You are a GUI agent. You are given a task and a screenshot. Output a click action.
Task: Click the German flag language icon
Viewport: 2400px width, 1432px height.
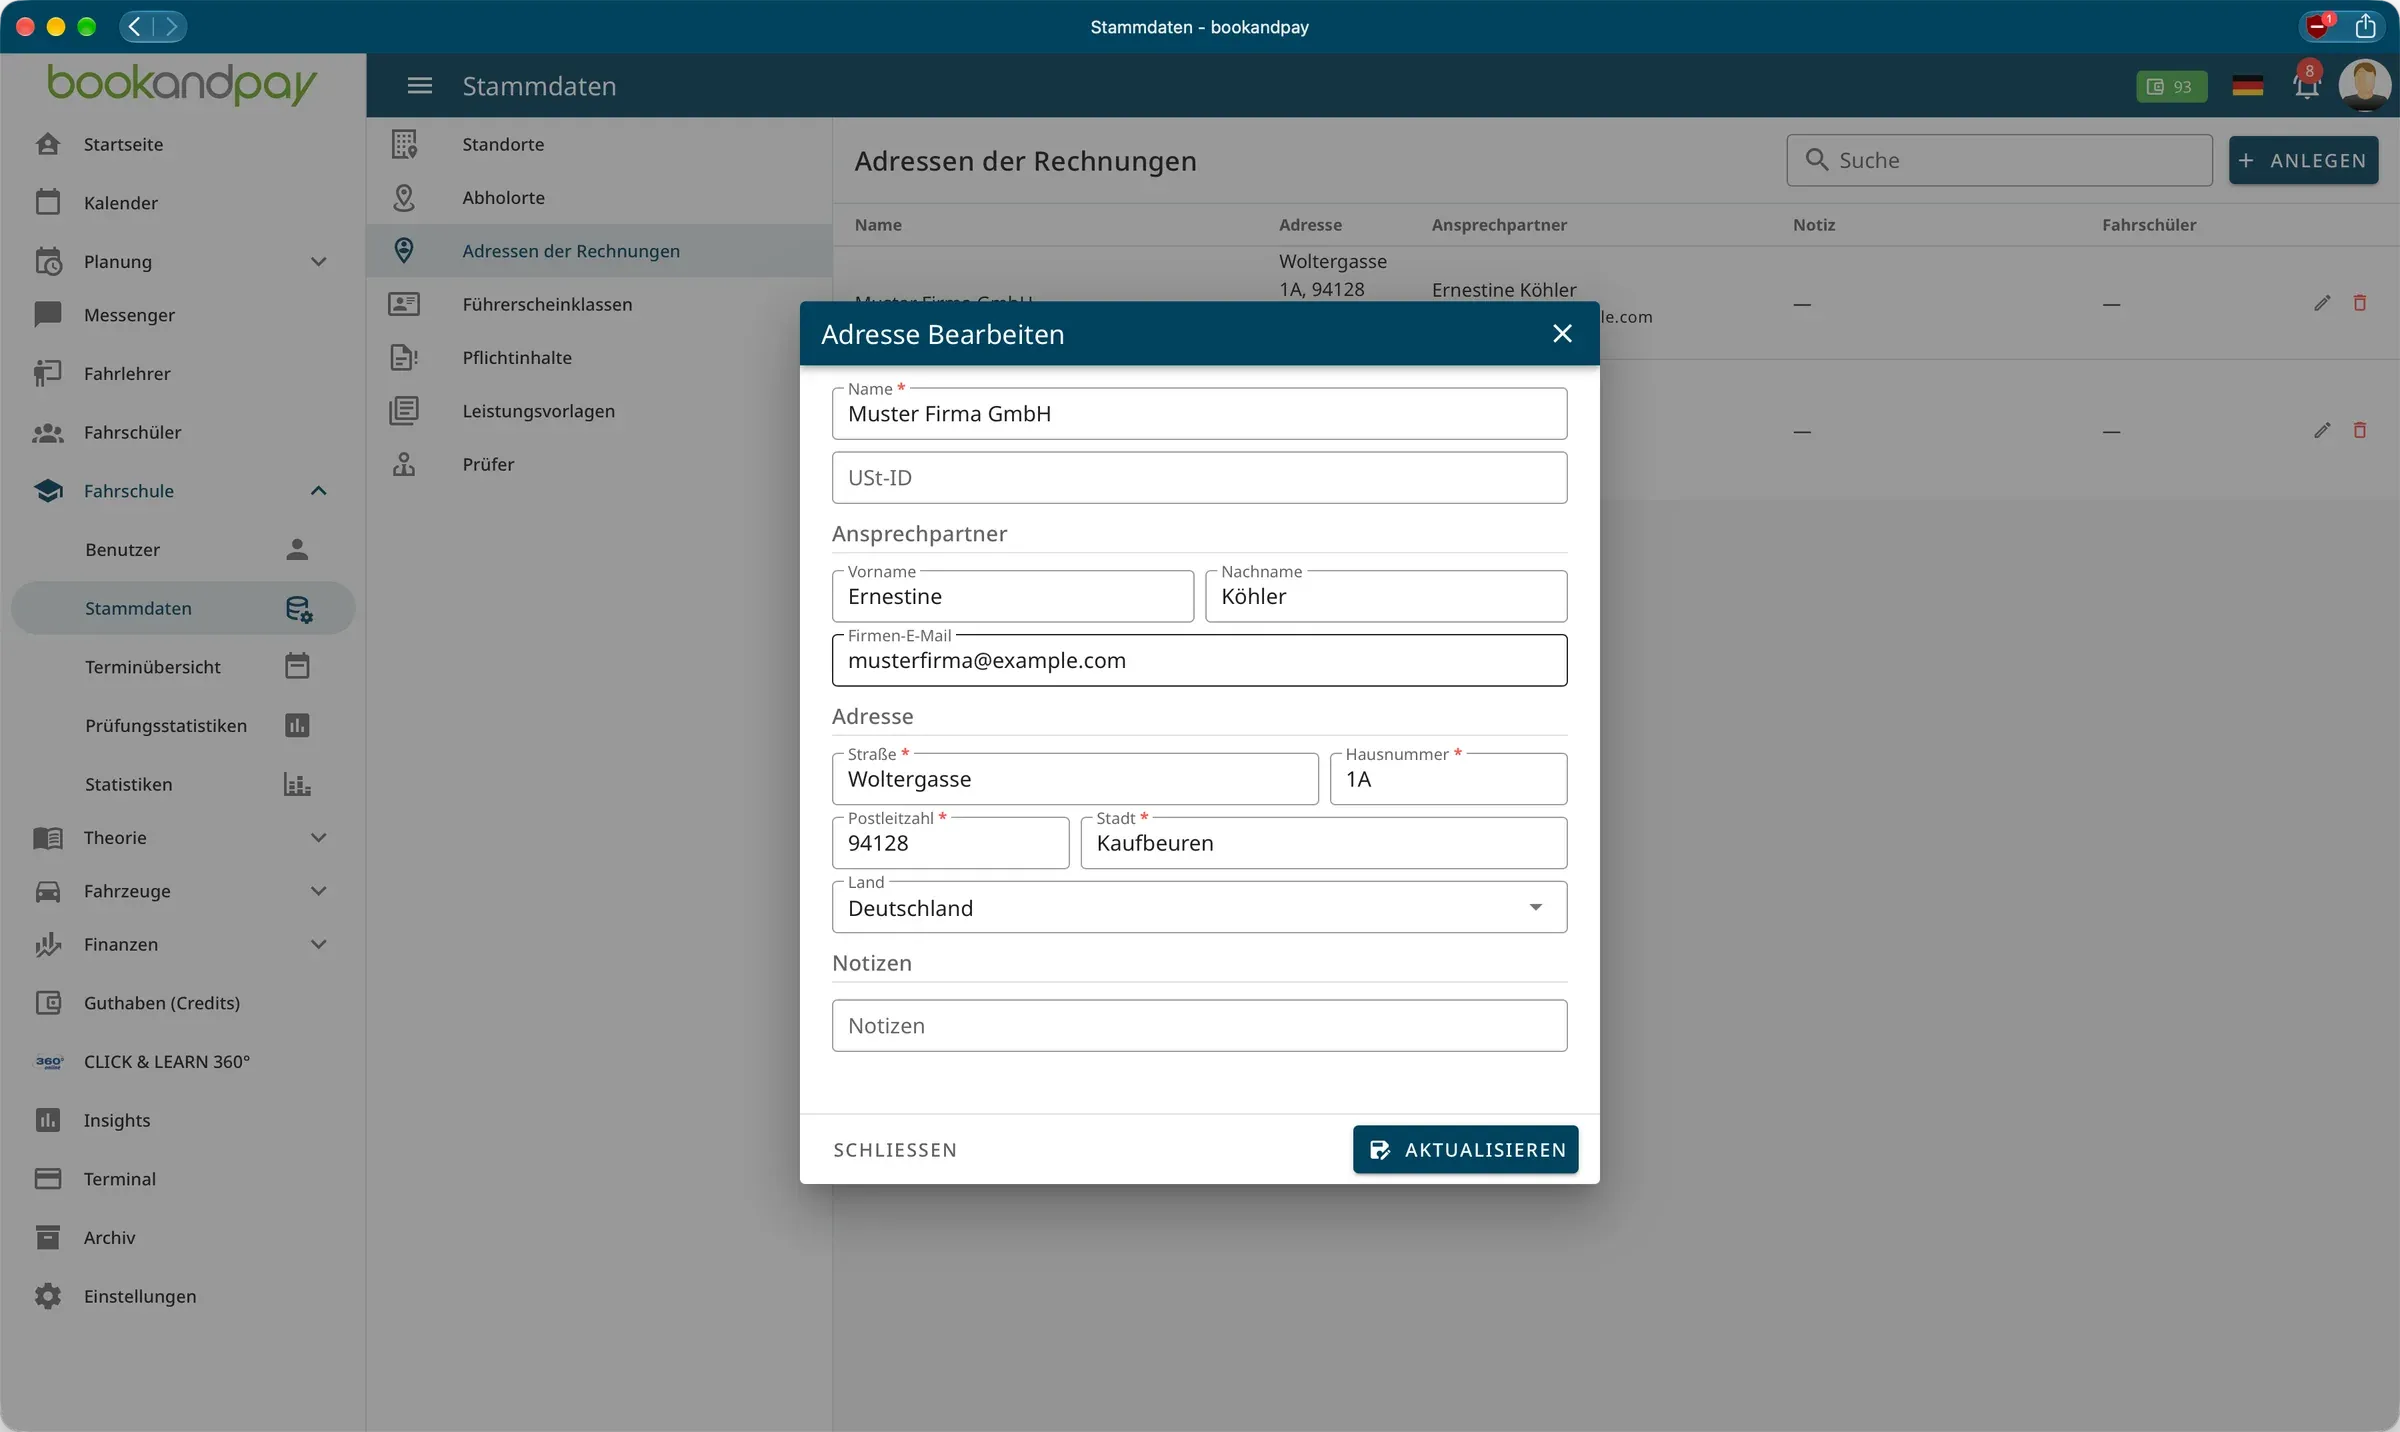[2247, 86]
